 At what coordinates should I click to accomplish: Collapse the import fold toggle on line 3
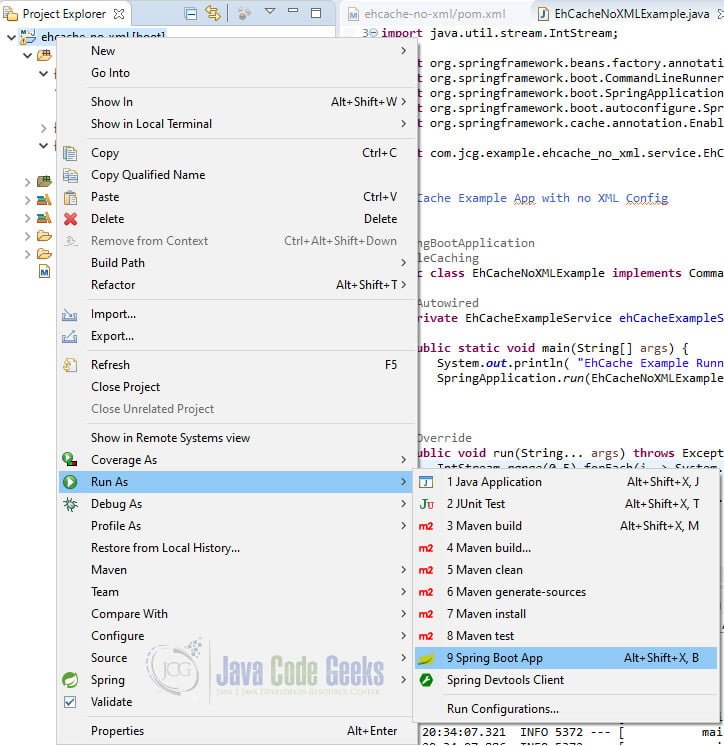[374, 33]
